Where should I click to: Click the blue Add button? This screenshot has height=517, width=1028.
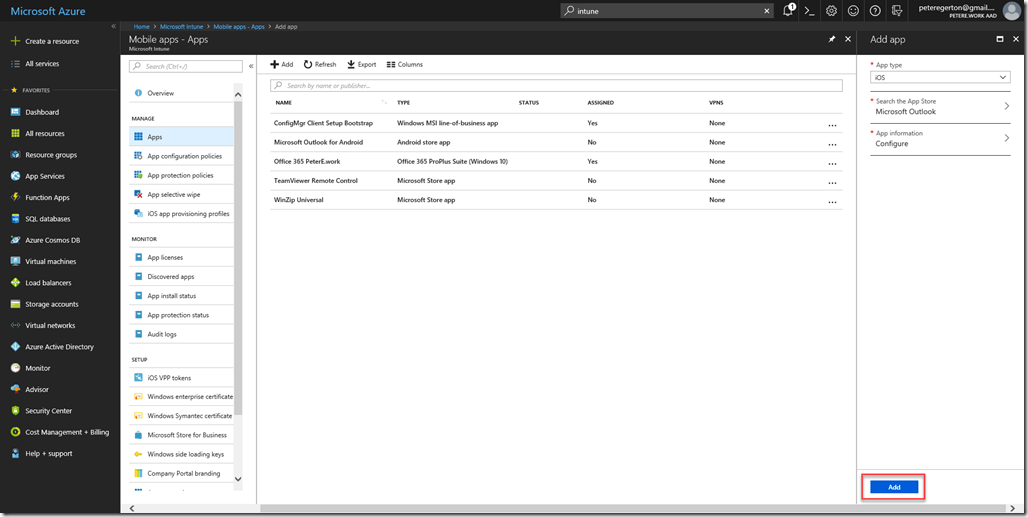(x=894, y=487)
